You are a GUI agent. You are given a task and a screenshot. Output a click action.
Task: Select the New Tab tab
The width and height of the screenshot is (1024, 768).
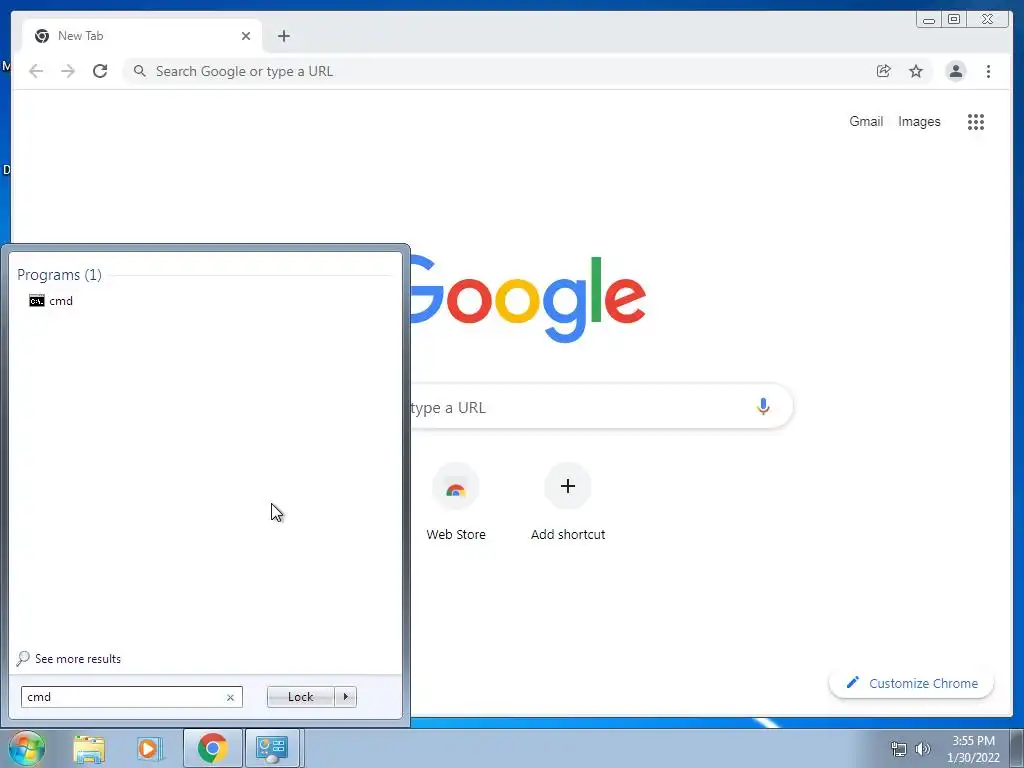pyautogui.click(x=142, y=36)
